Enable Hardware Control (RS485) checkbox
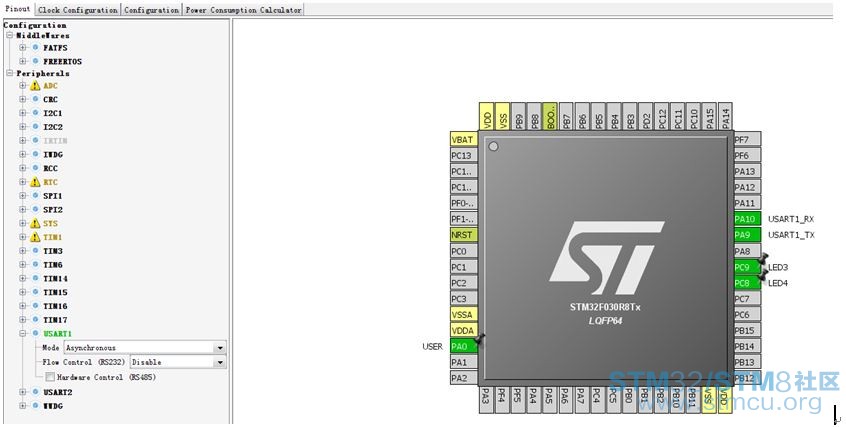Viewport: 846px width, 427px height. tap(50, 377)
